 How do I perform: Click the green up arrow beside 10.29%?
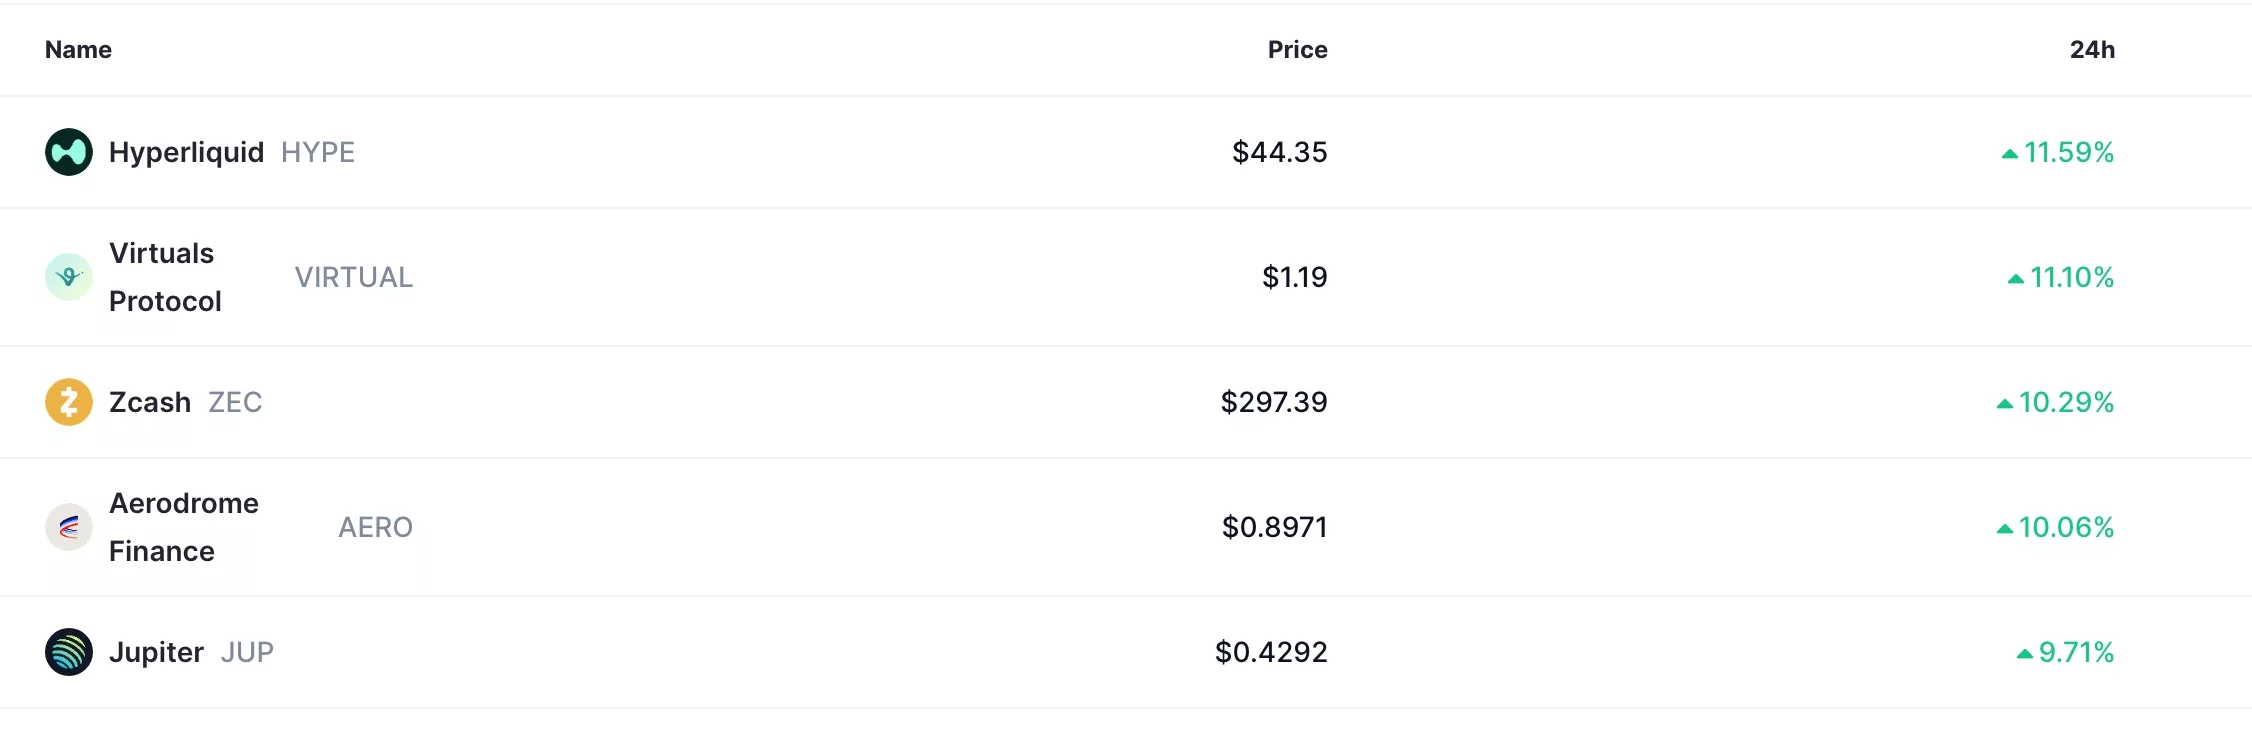tap(2007, 403)
